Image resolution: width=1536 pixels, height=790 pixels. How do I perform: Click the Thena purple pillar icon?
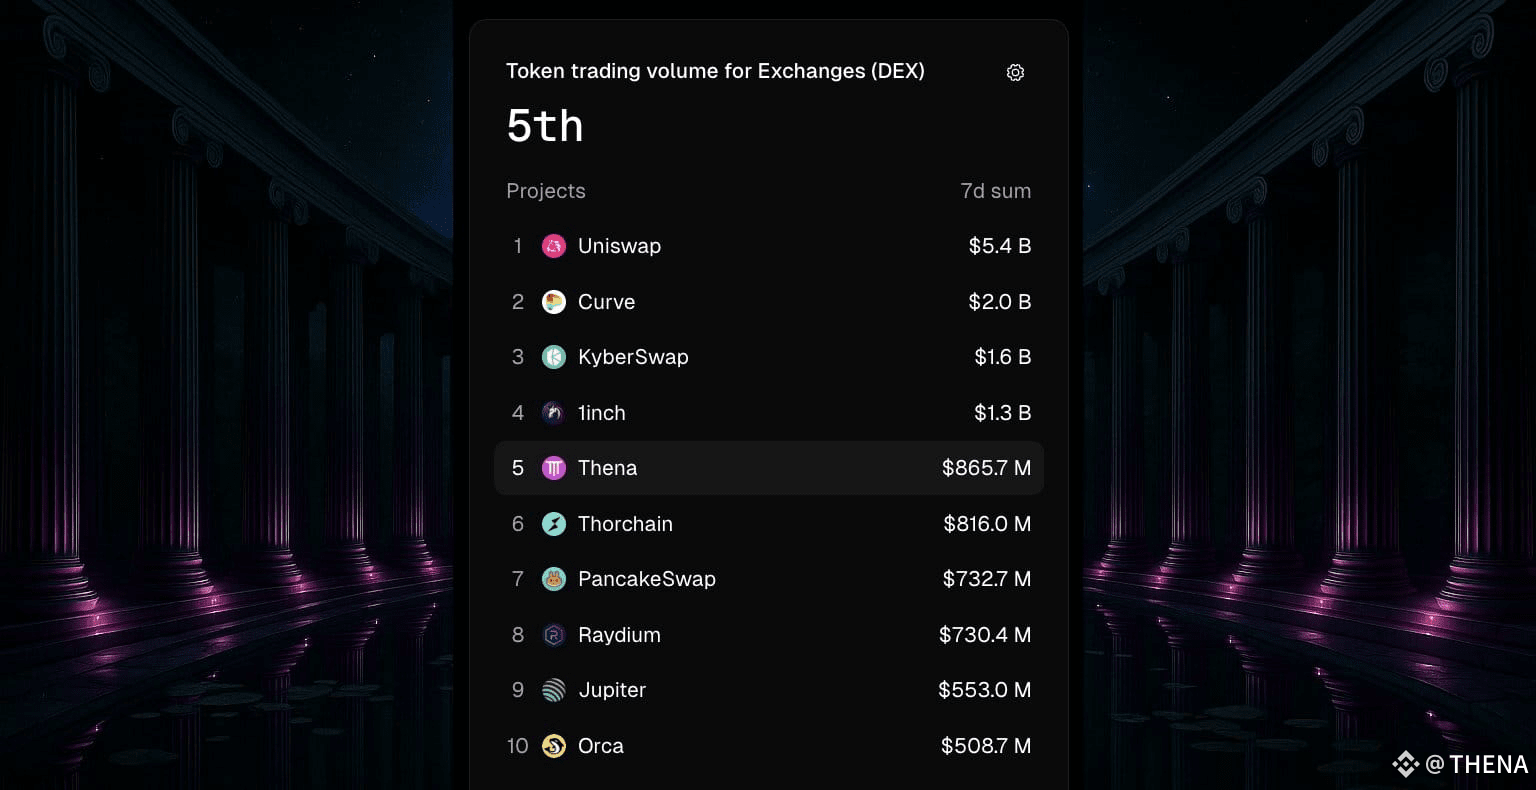coord(554,468)
